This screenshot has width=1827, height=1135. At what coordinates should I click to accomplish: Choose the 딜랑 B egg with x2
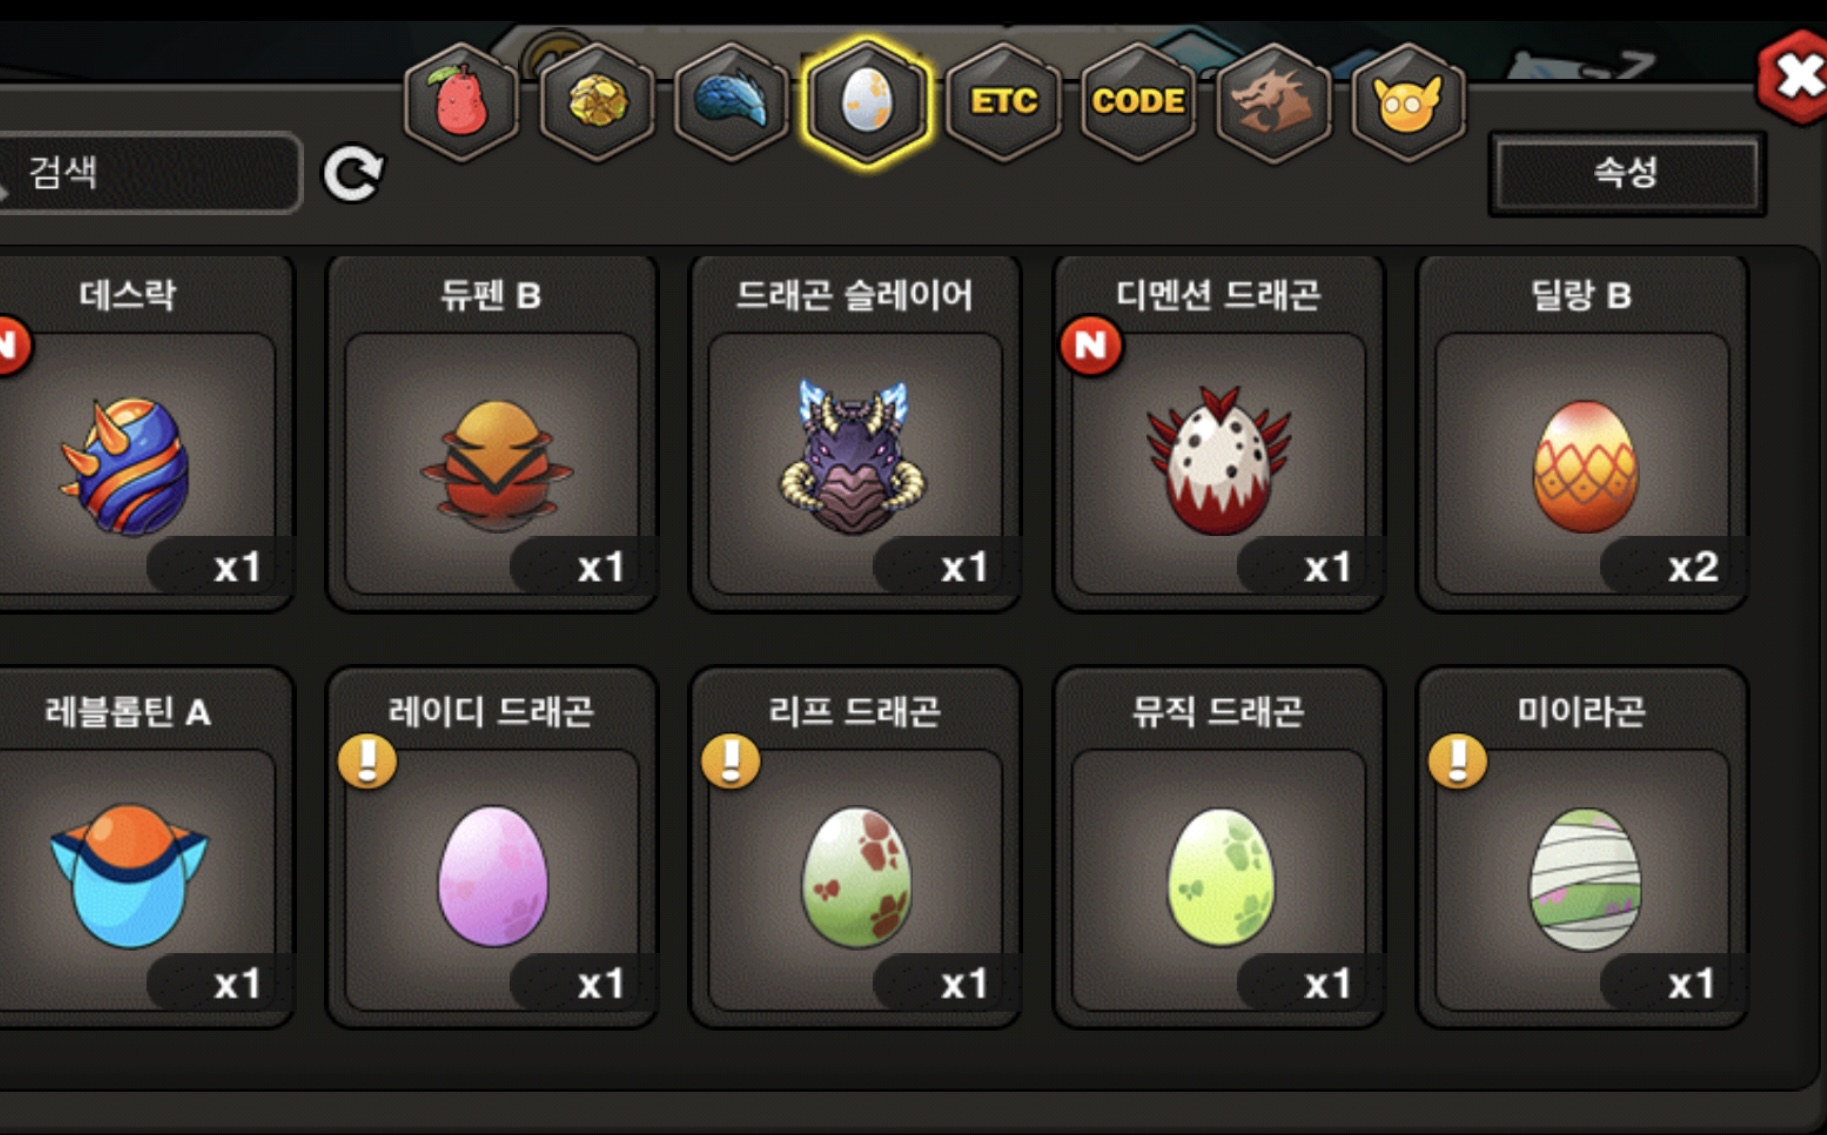pyautogui.click(x=1582, y=432)
